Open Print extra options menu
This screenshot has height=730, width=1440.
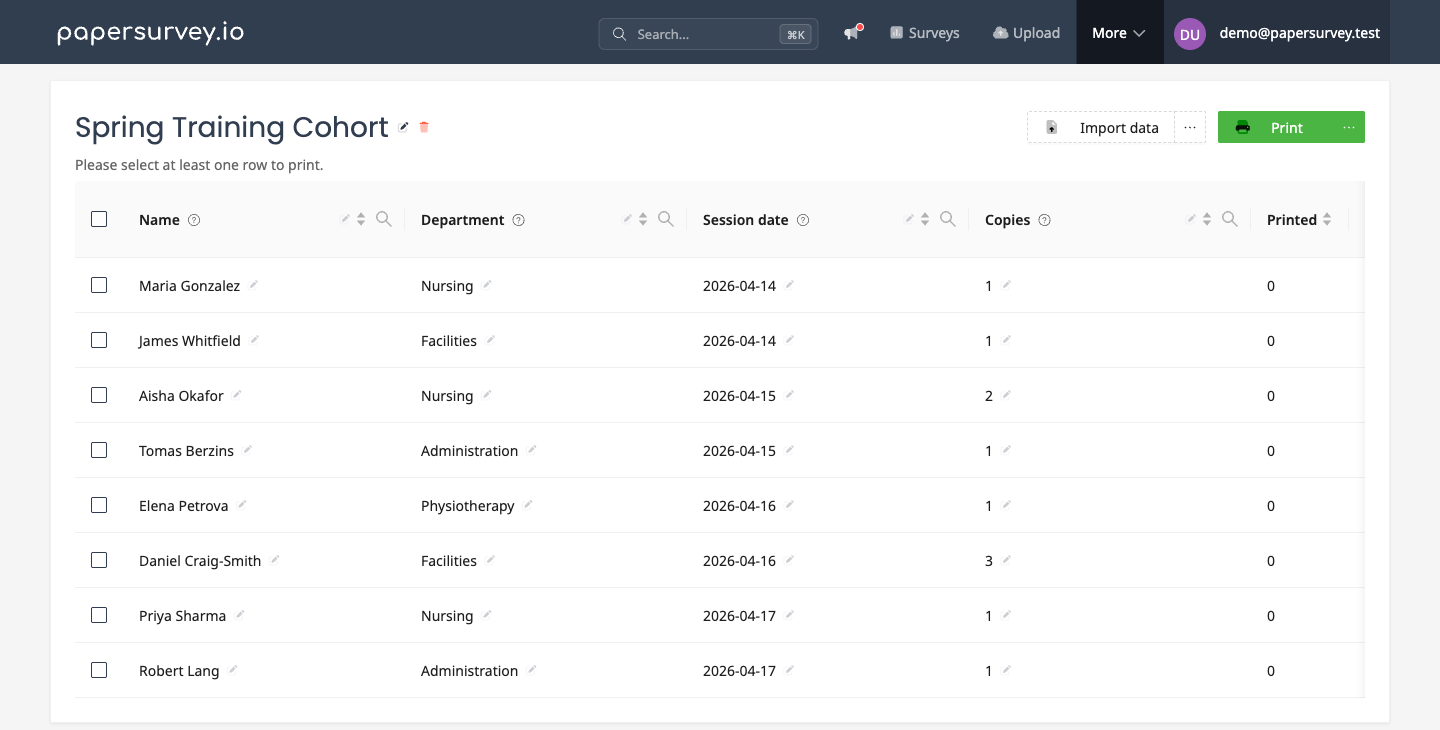[1349, 127]
